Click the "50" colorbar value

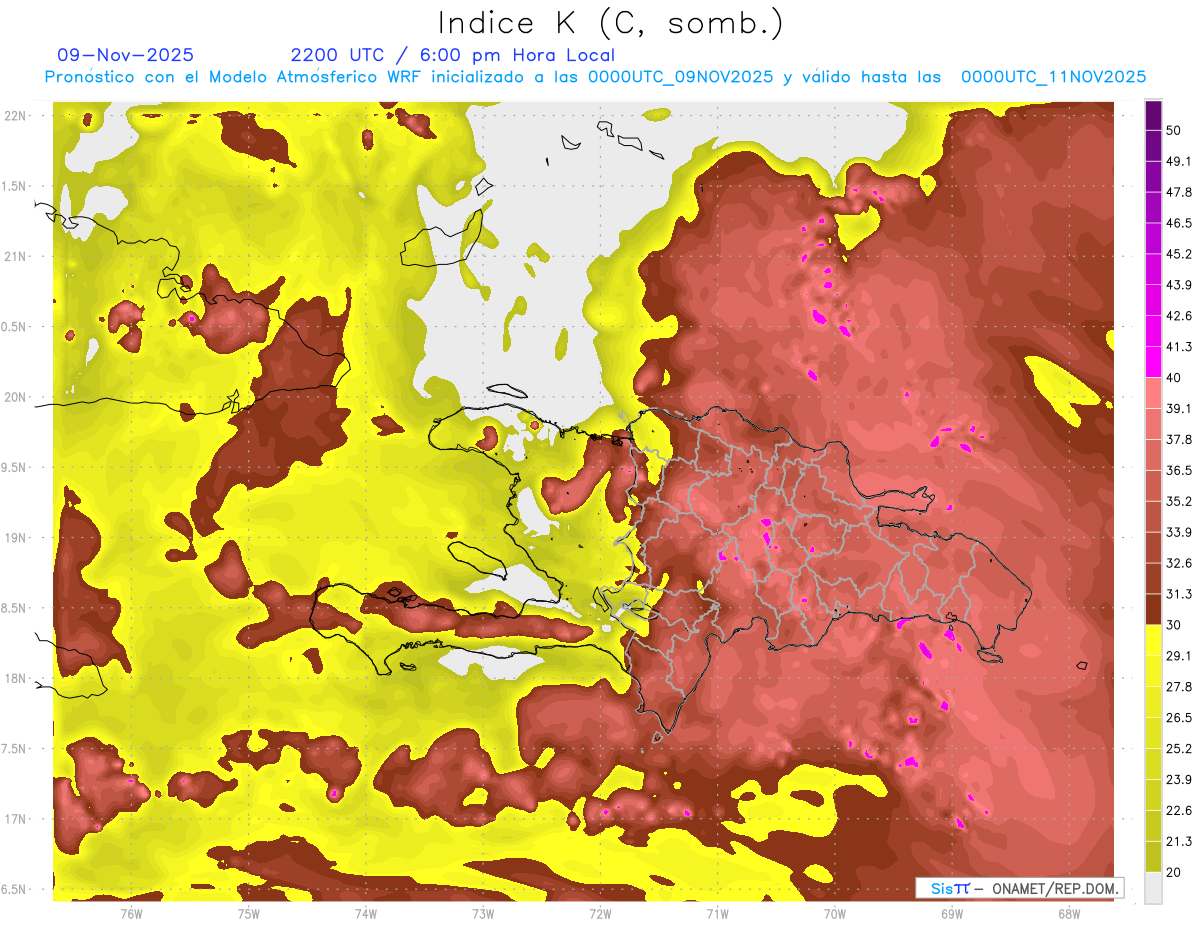[x=1174, y=130]
